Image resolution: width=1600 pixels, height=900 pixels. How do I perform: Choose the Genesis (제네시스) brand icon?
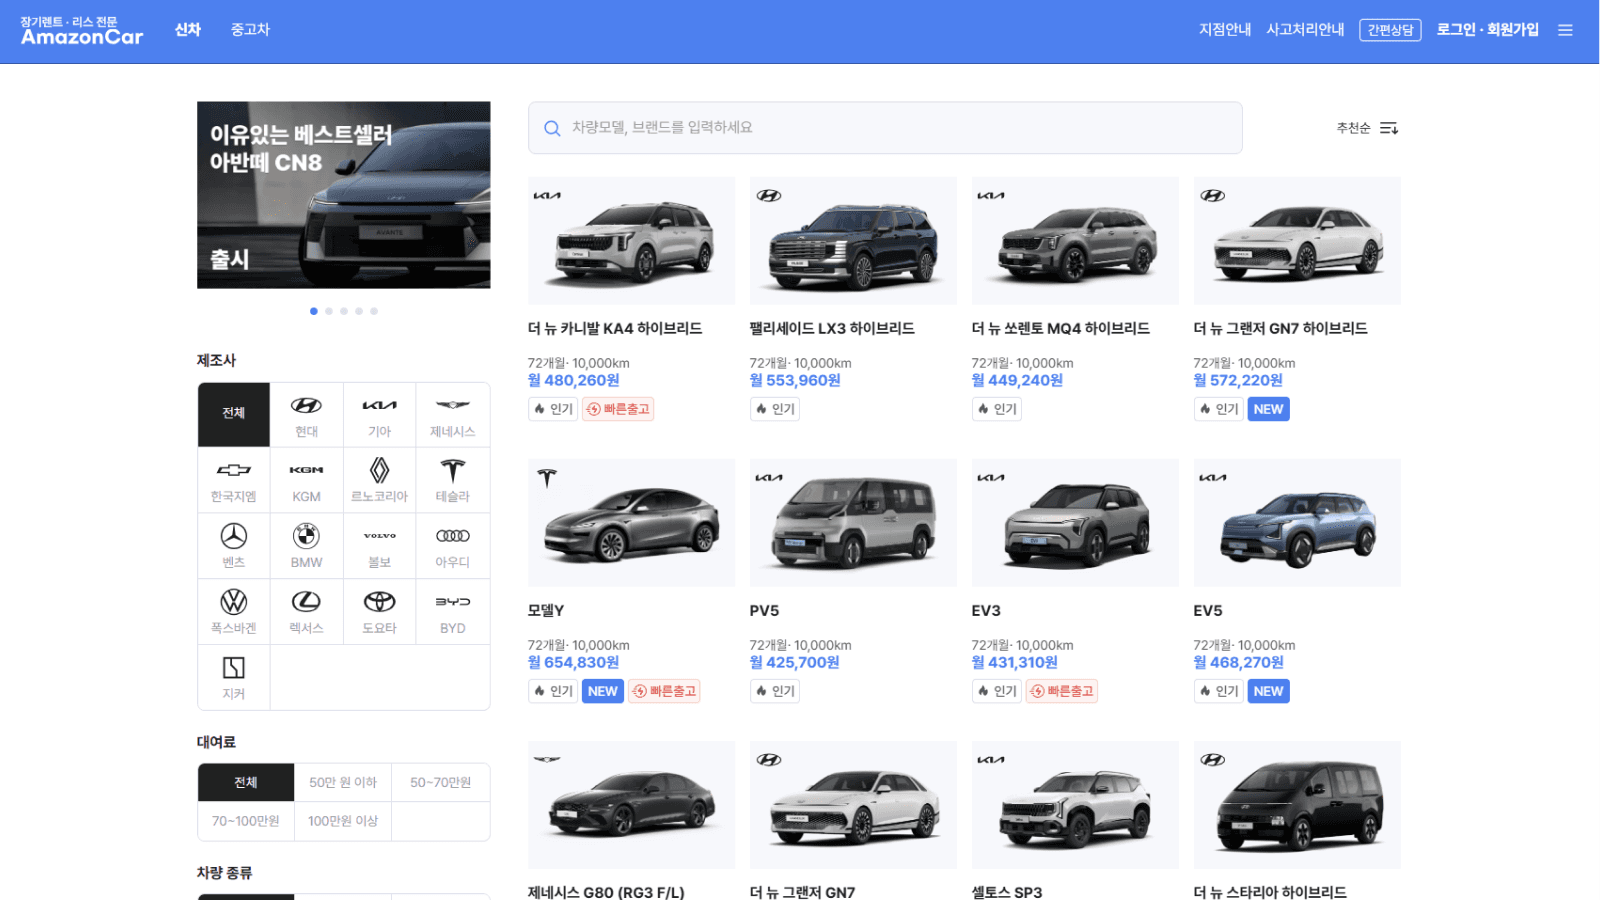point(452,415)
